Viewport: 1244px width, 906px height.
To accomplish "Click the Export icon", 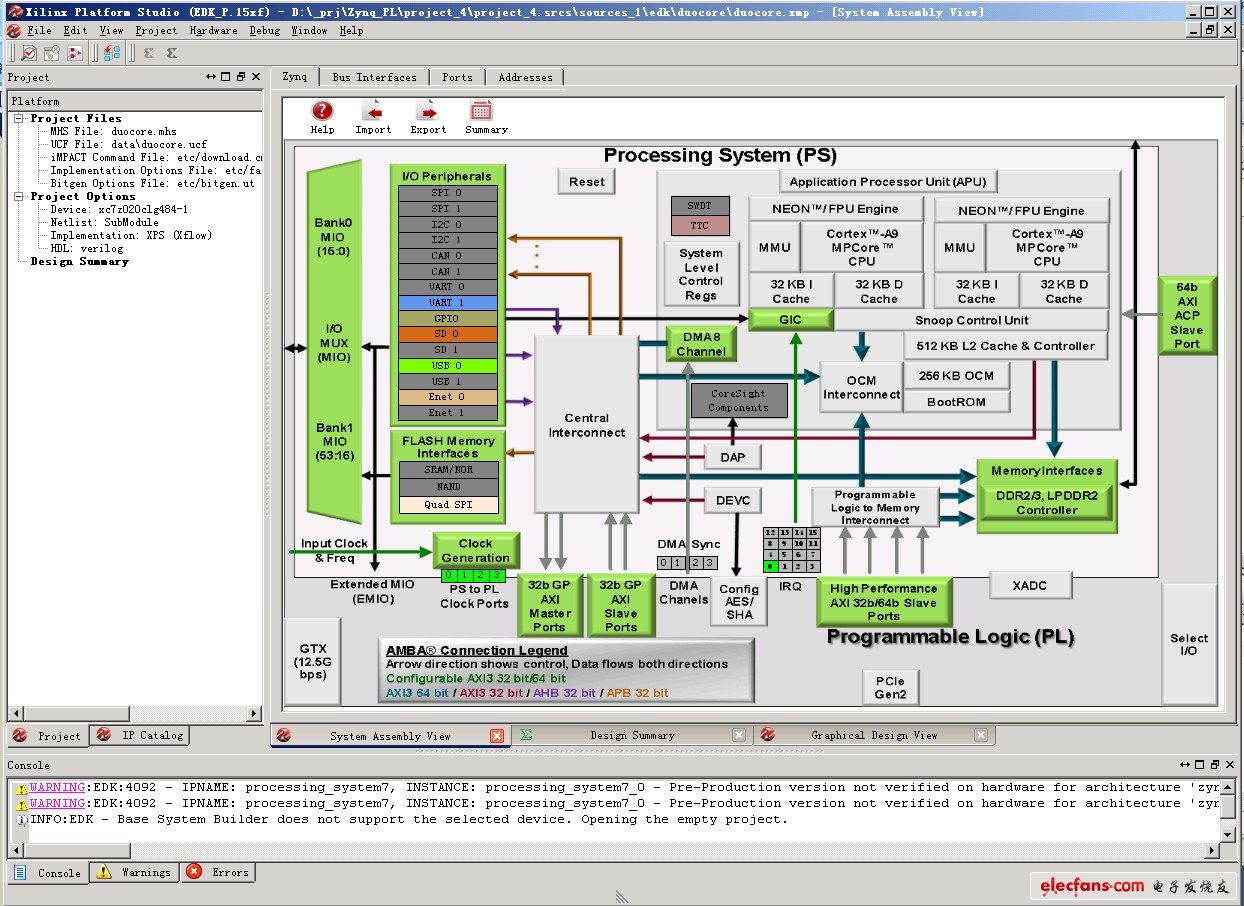I will tap(428, 112).
